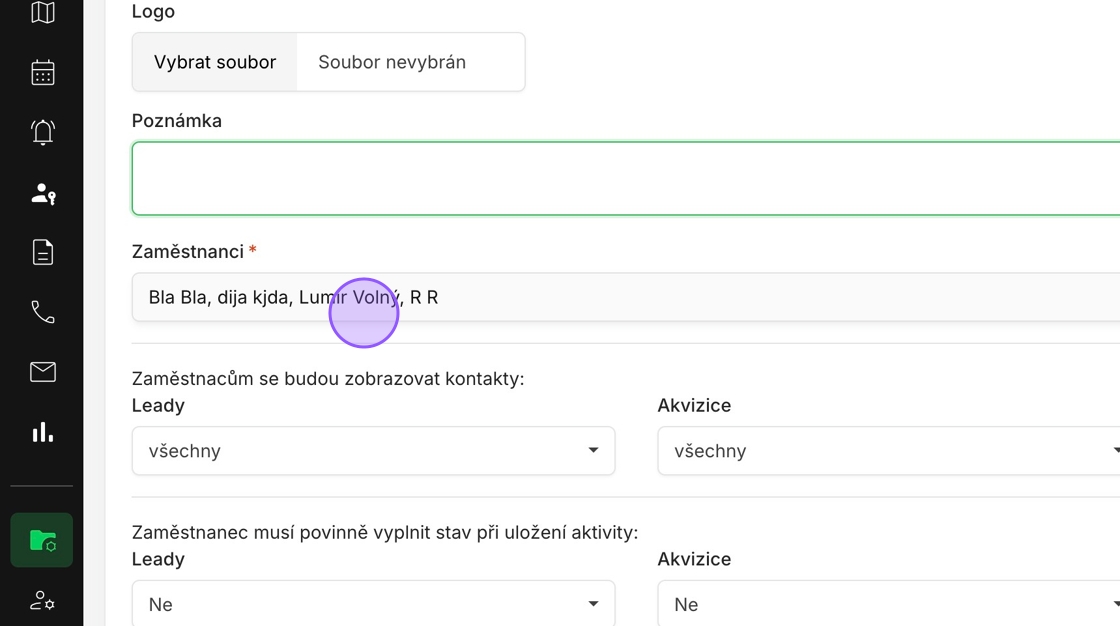Focus the Poznámka text area

625,178
